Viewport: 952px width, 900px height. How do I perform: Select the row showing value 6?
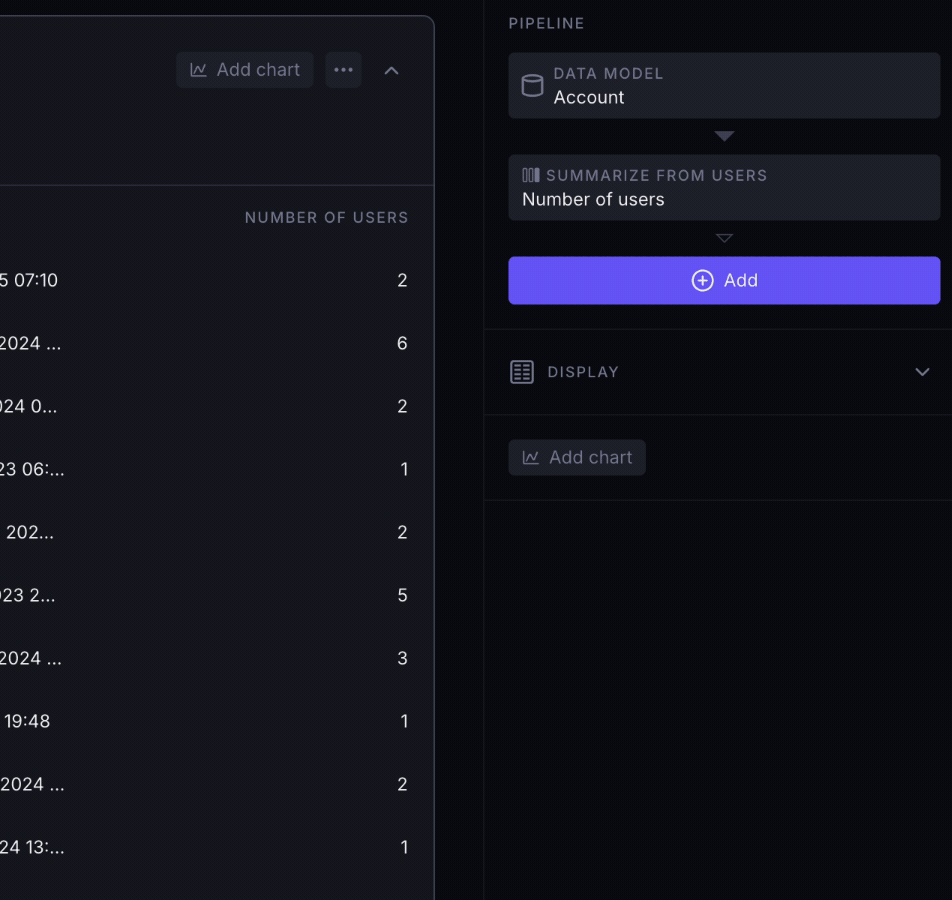(200, 343)
